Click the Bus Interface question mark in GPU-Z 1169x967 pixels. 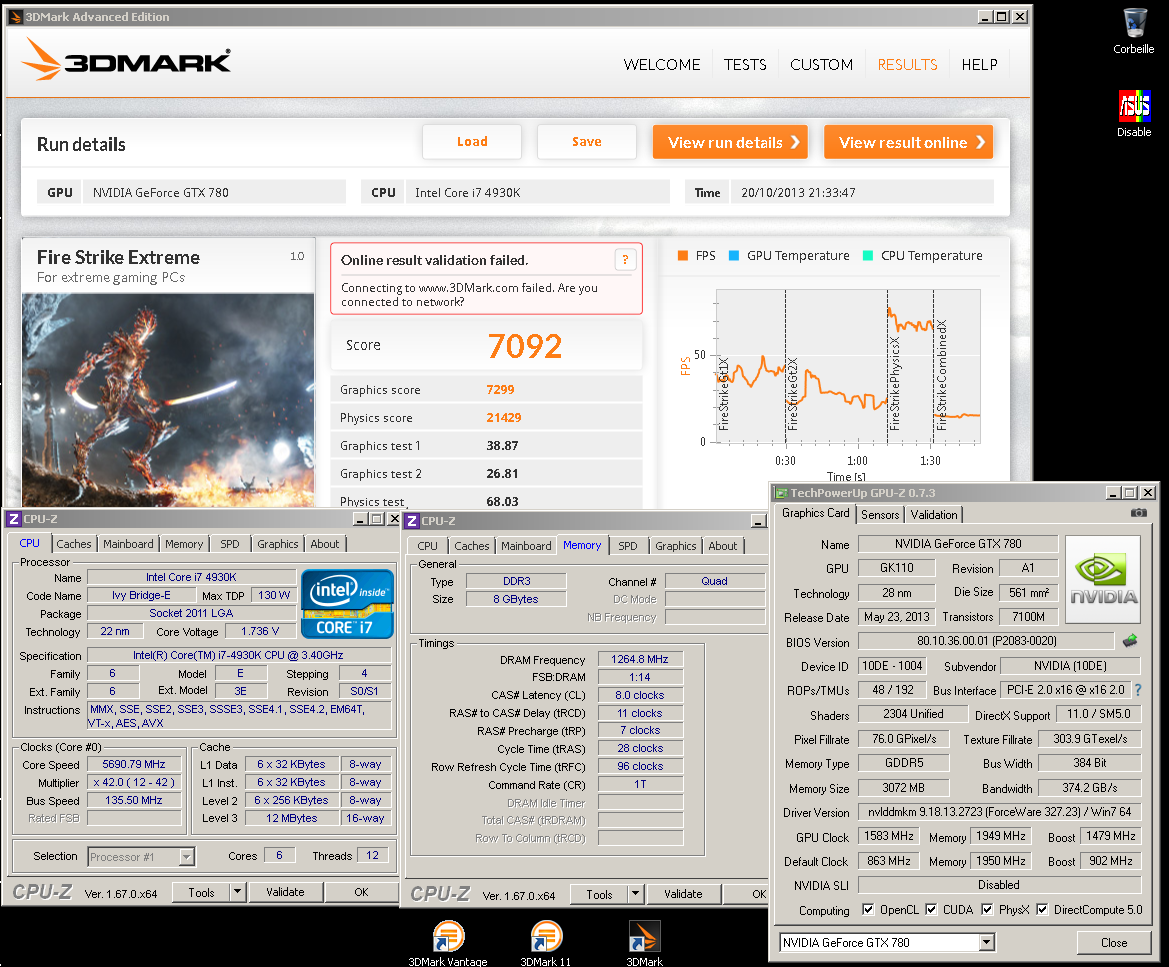pyautogui.click(x=1138, y=690)
